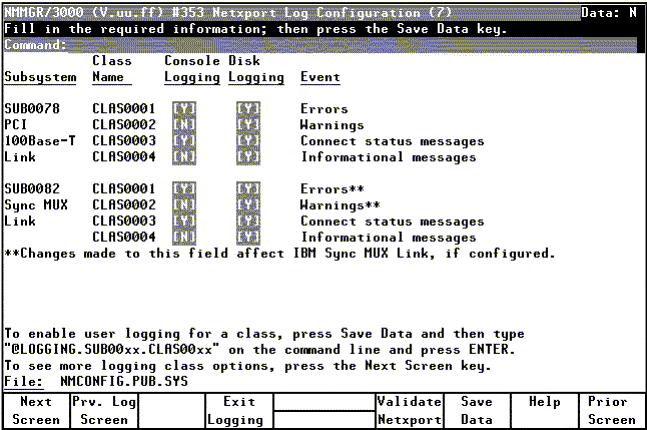Screen dimensions: 647x430
Task: Go back with the Prior Screen key
Action: pos(612,411)
